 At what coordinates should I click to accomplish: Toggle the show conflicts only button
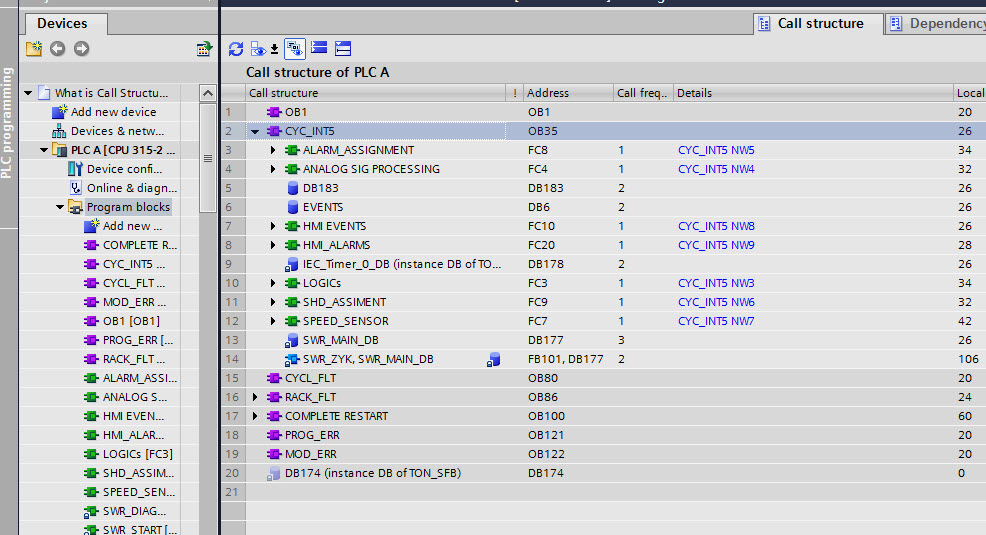click(295, 48)
